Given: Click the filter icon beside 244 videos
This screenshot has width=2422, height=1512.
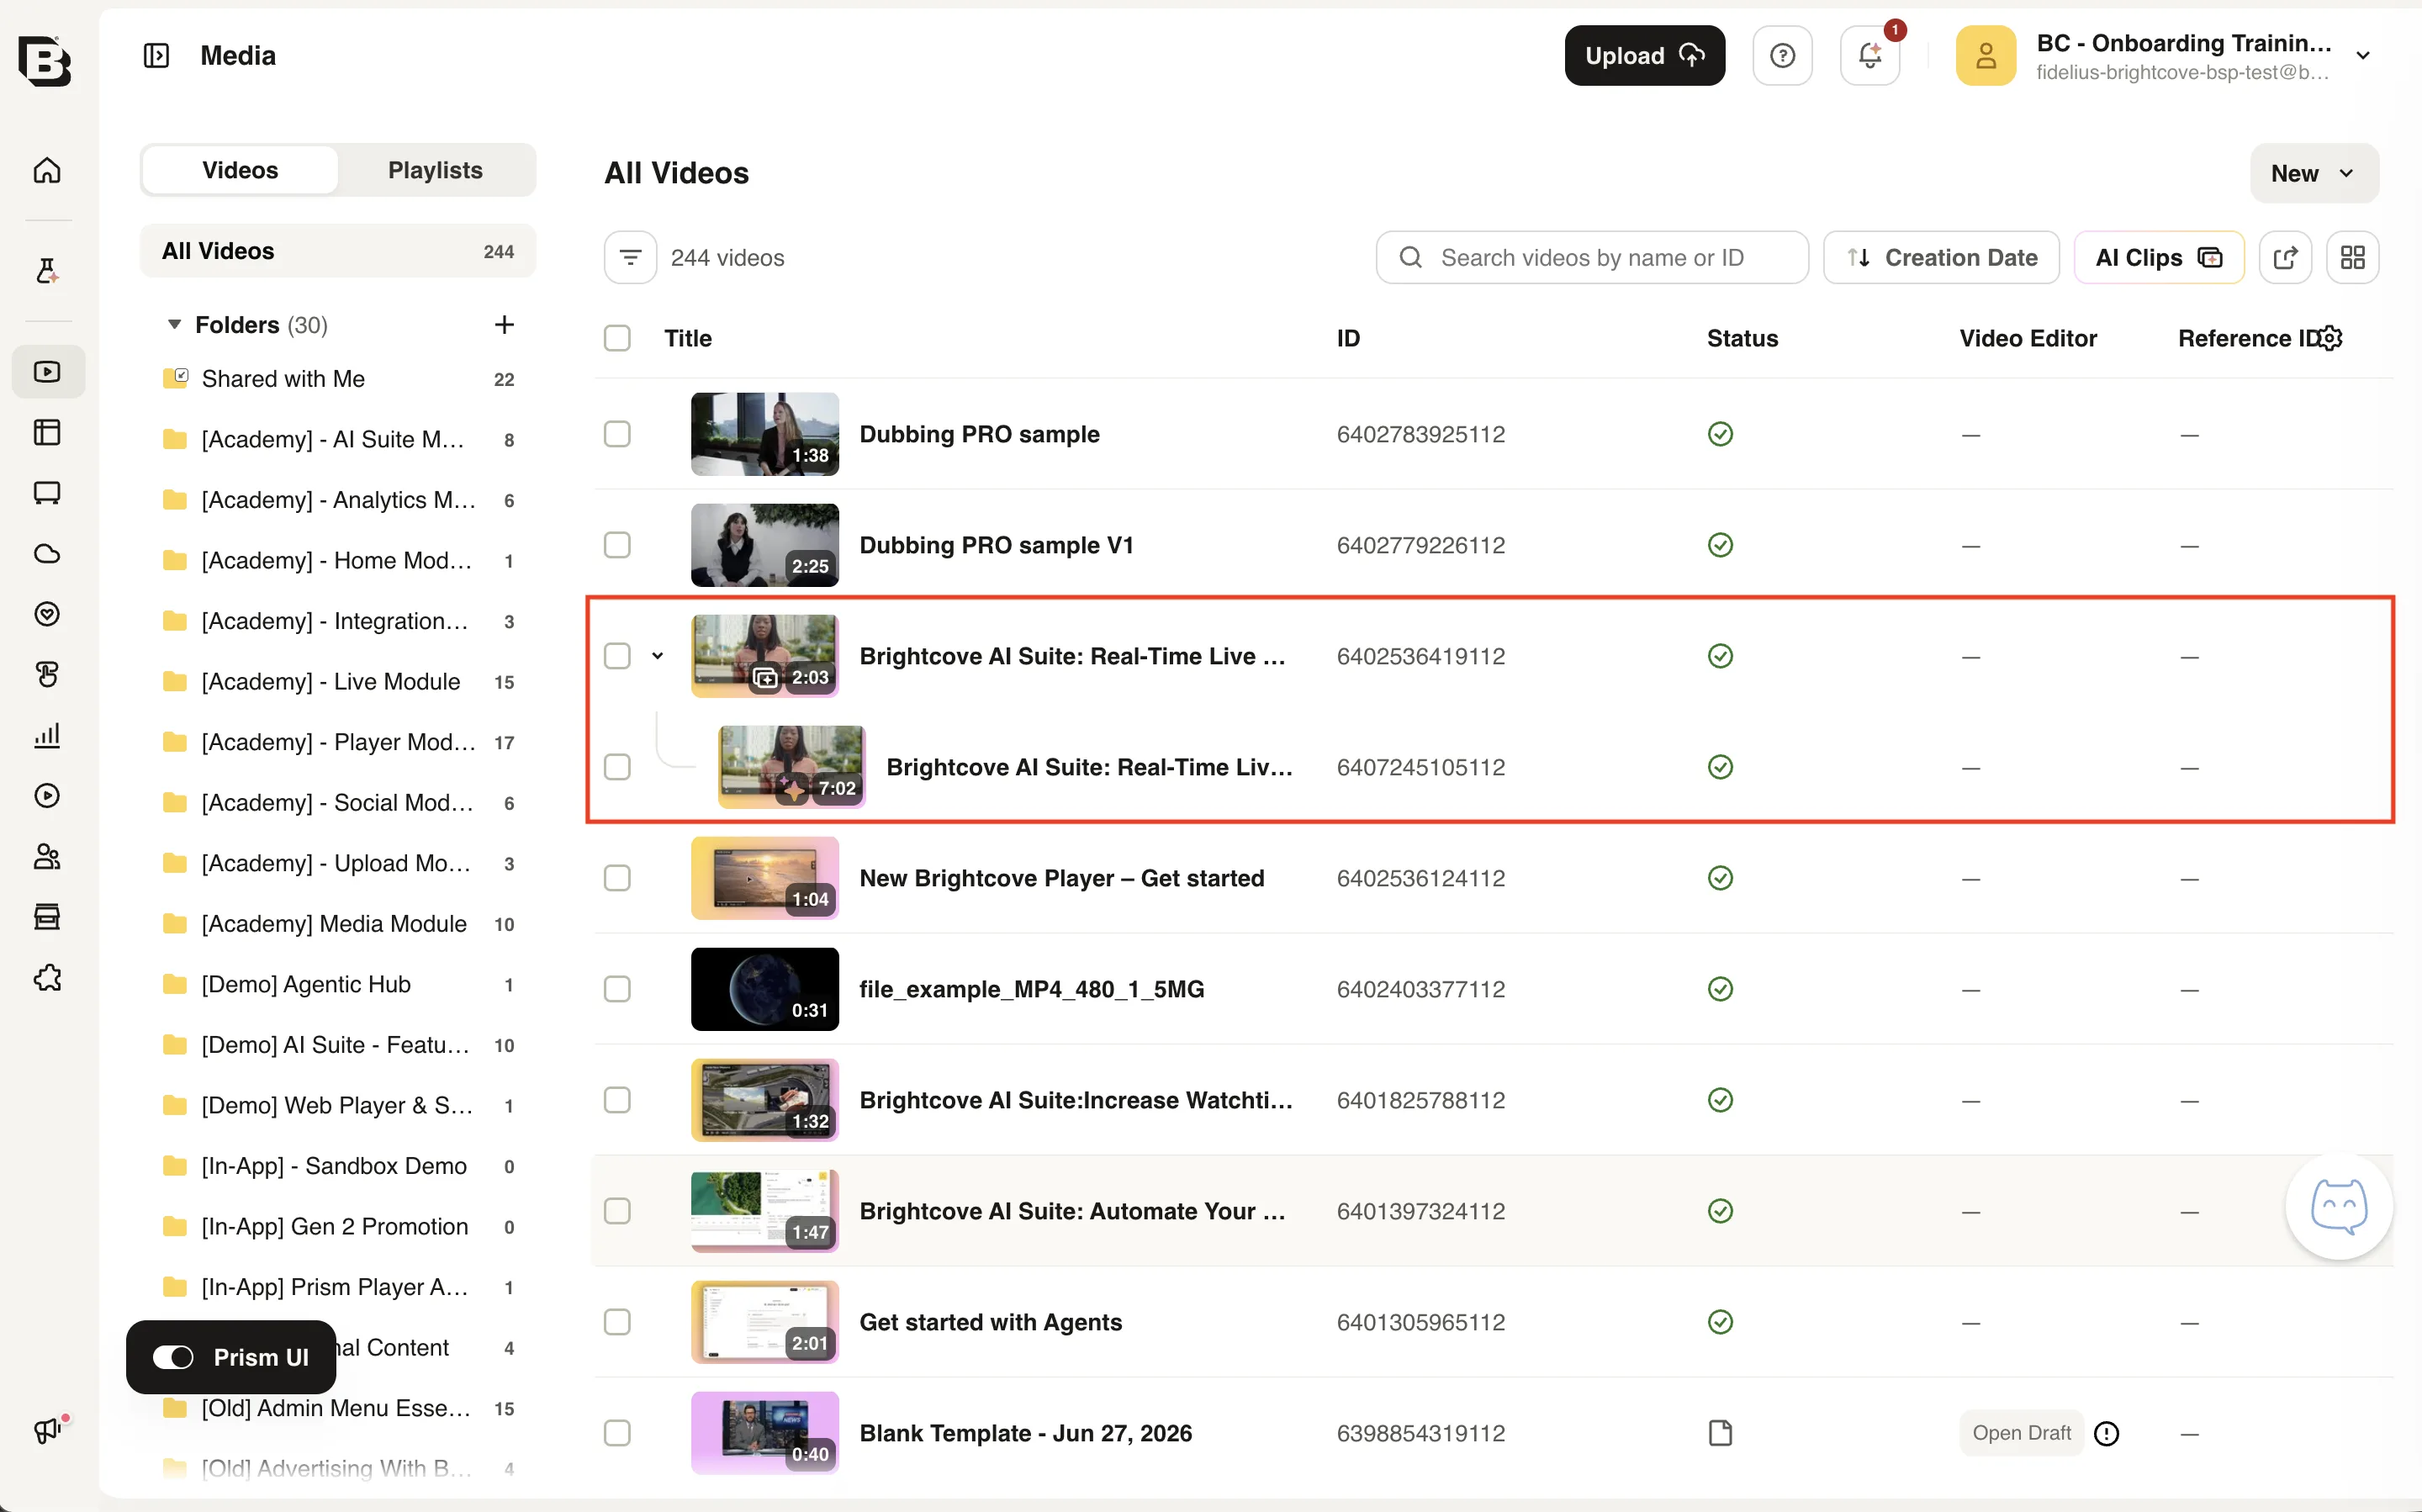Looking at the screenshot, I should tap(630, 258).
